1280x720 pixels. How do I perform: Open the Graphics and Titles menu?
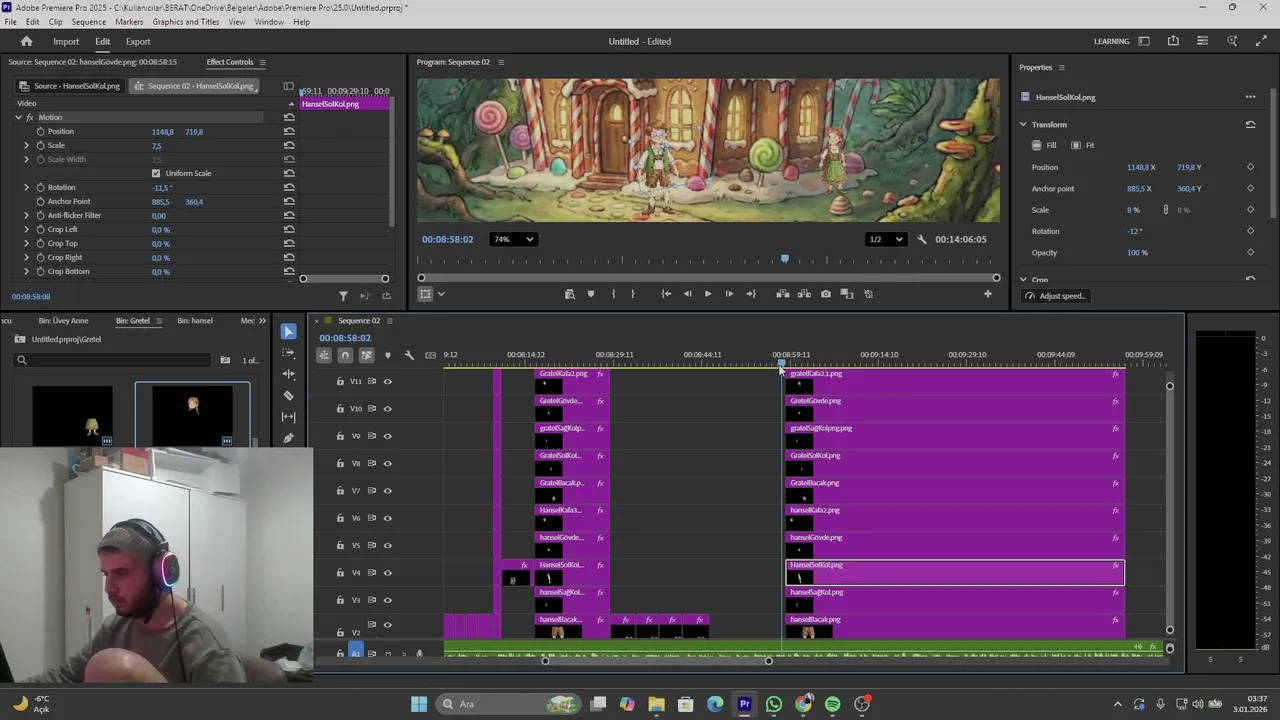point(186,21)
